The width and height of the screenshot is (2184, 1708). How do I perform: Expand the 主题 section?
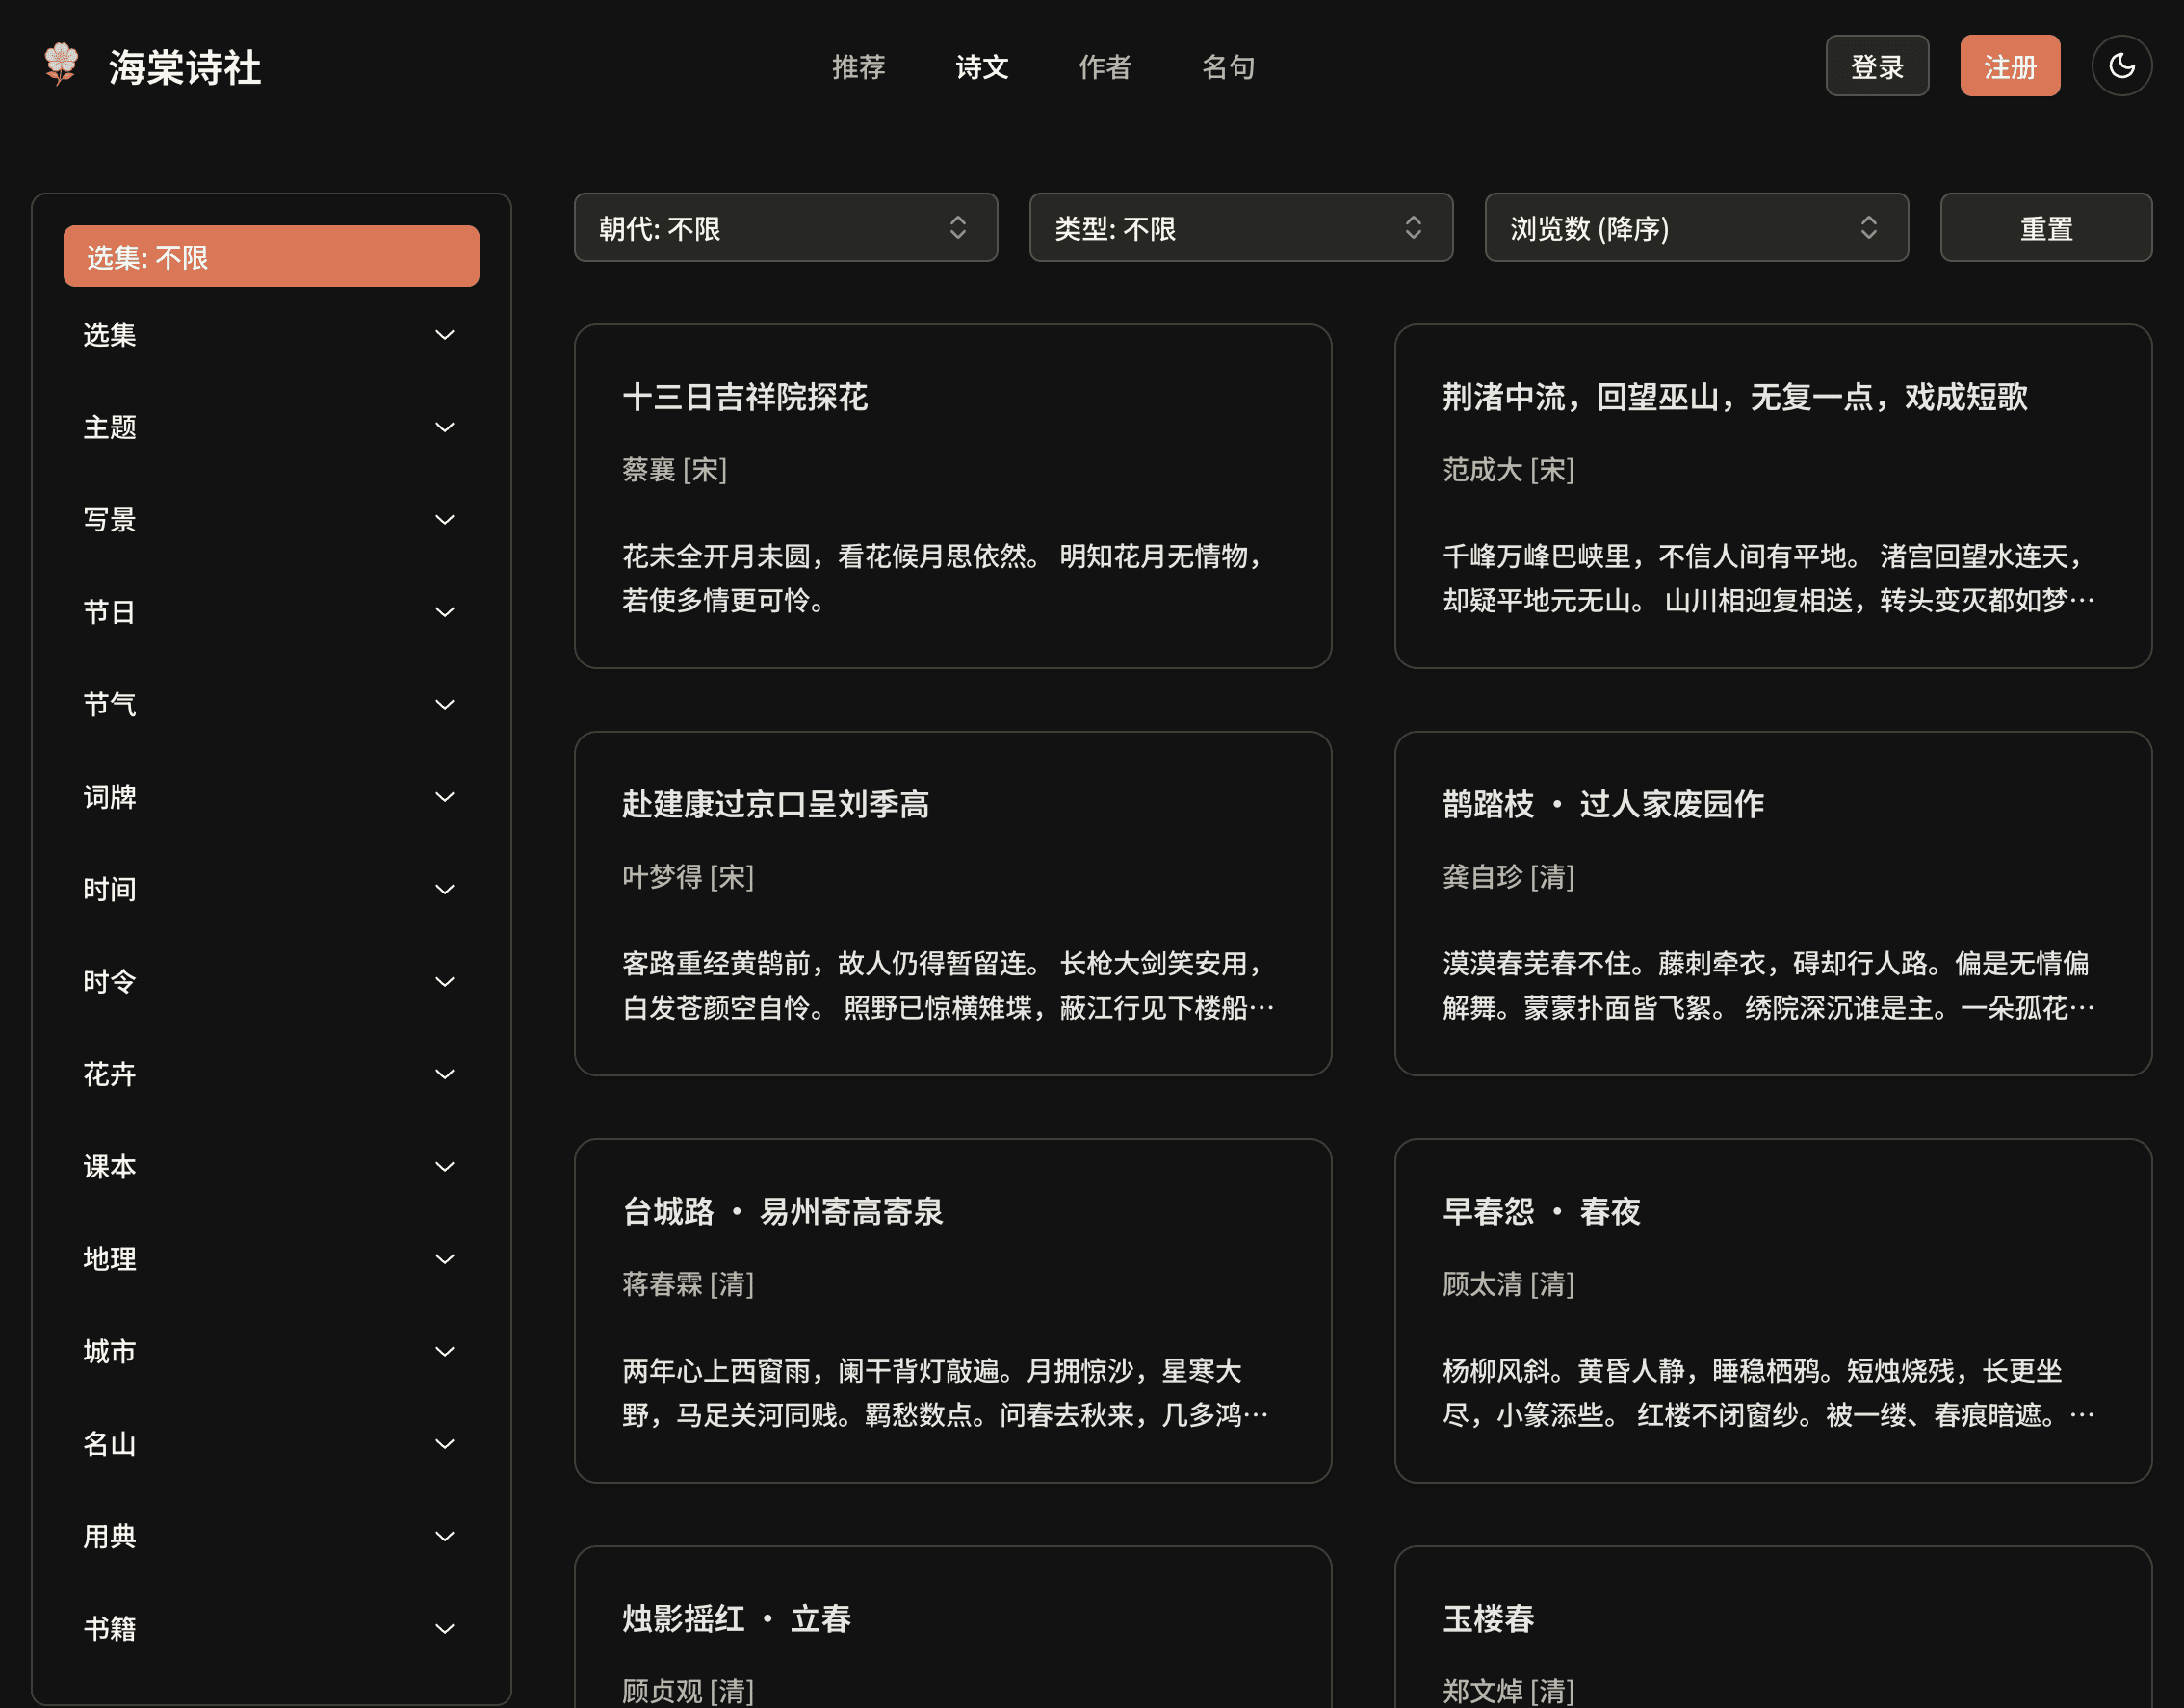(270, 427)
